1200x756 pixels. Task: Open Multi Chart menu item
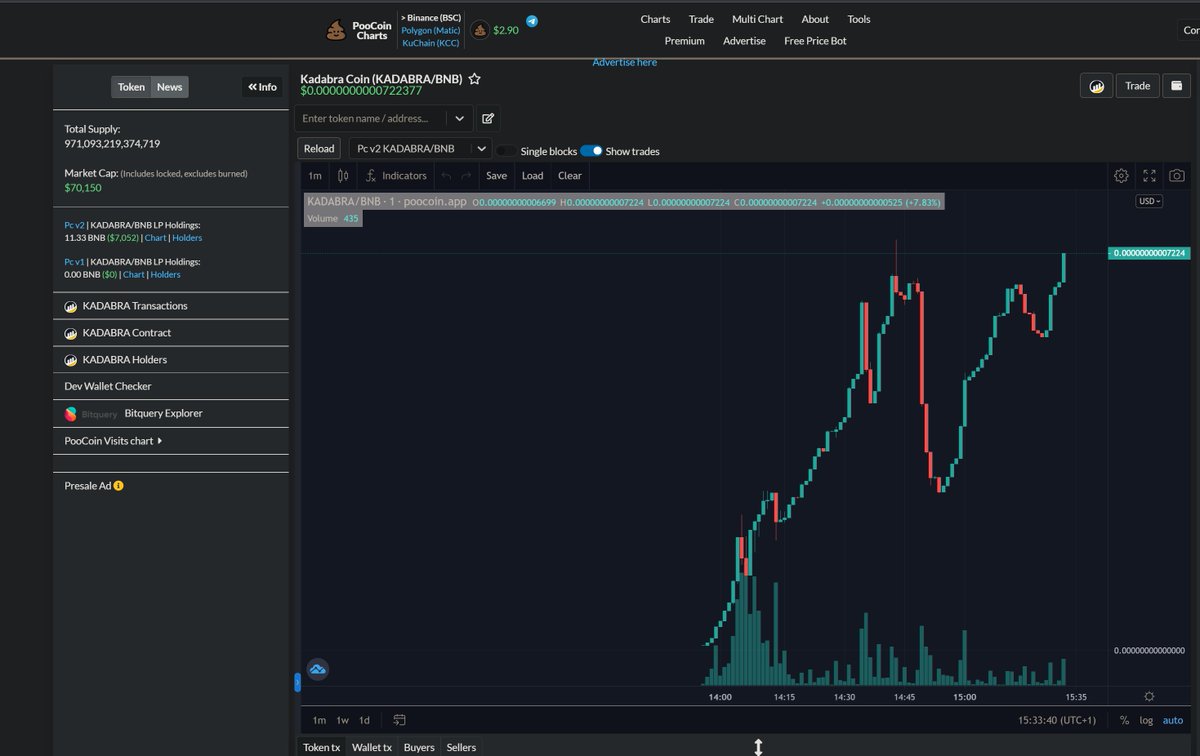[757, 19]
